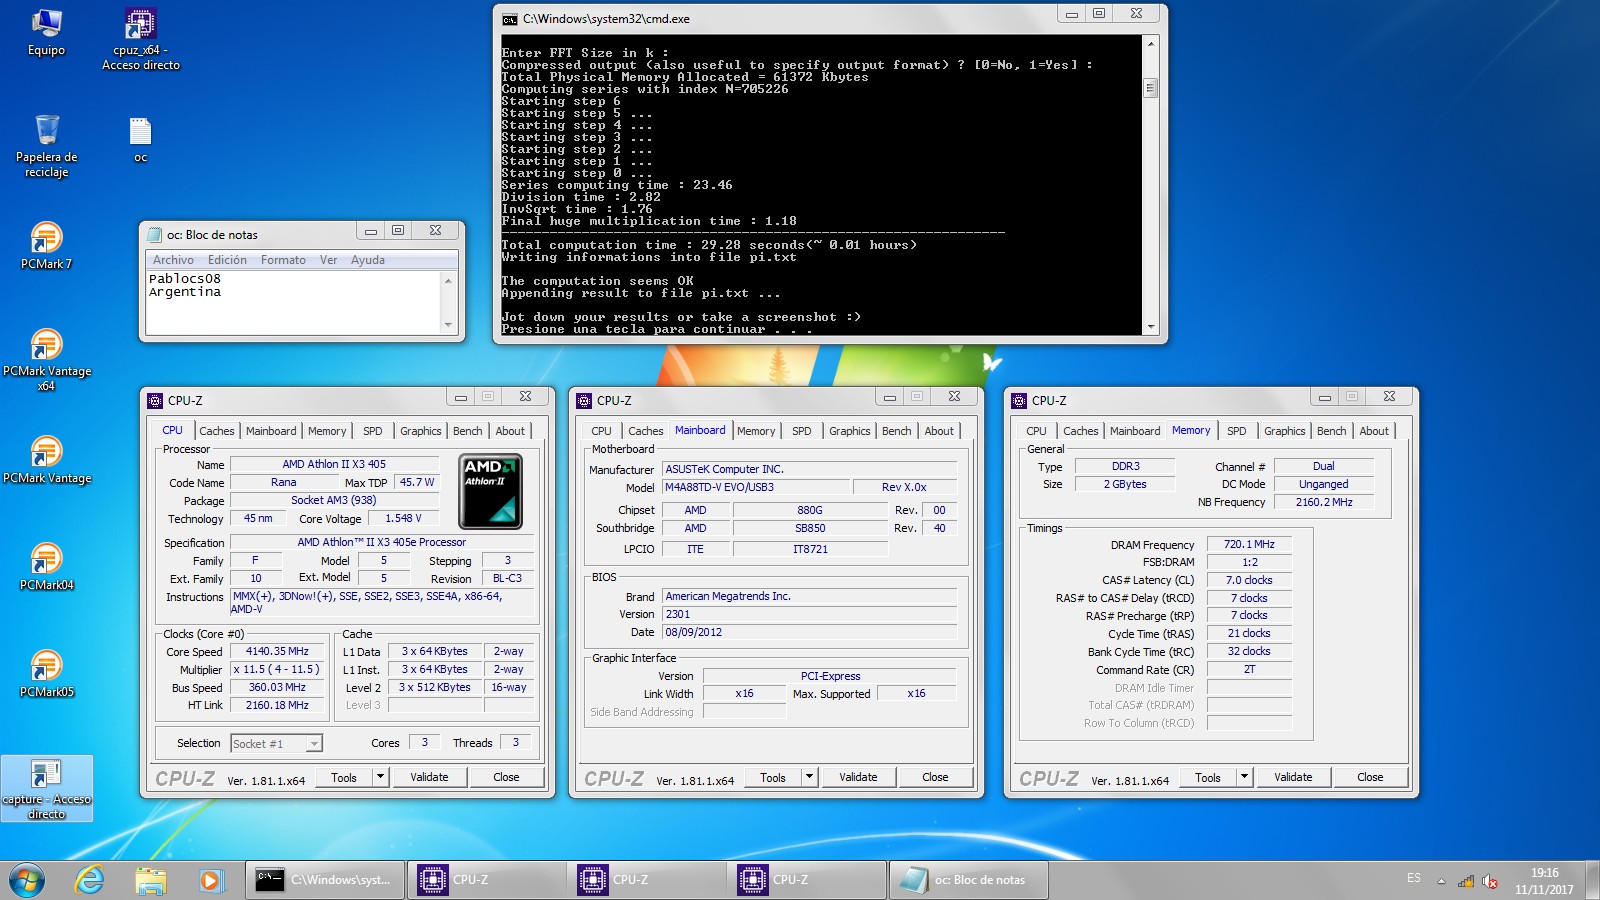Viewport: 1600px width, 900px height.
Task: Launch the PCMark05 shortcut
Action: (46, 674)
